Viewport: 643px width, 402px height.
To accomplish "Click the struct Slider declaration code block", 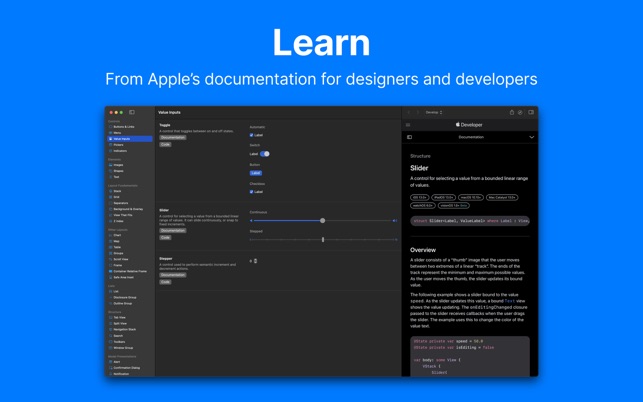I will (x=470, y=221).
